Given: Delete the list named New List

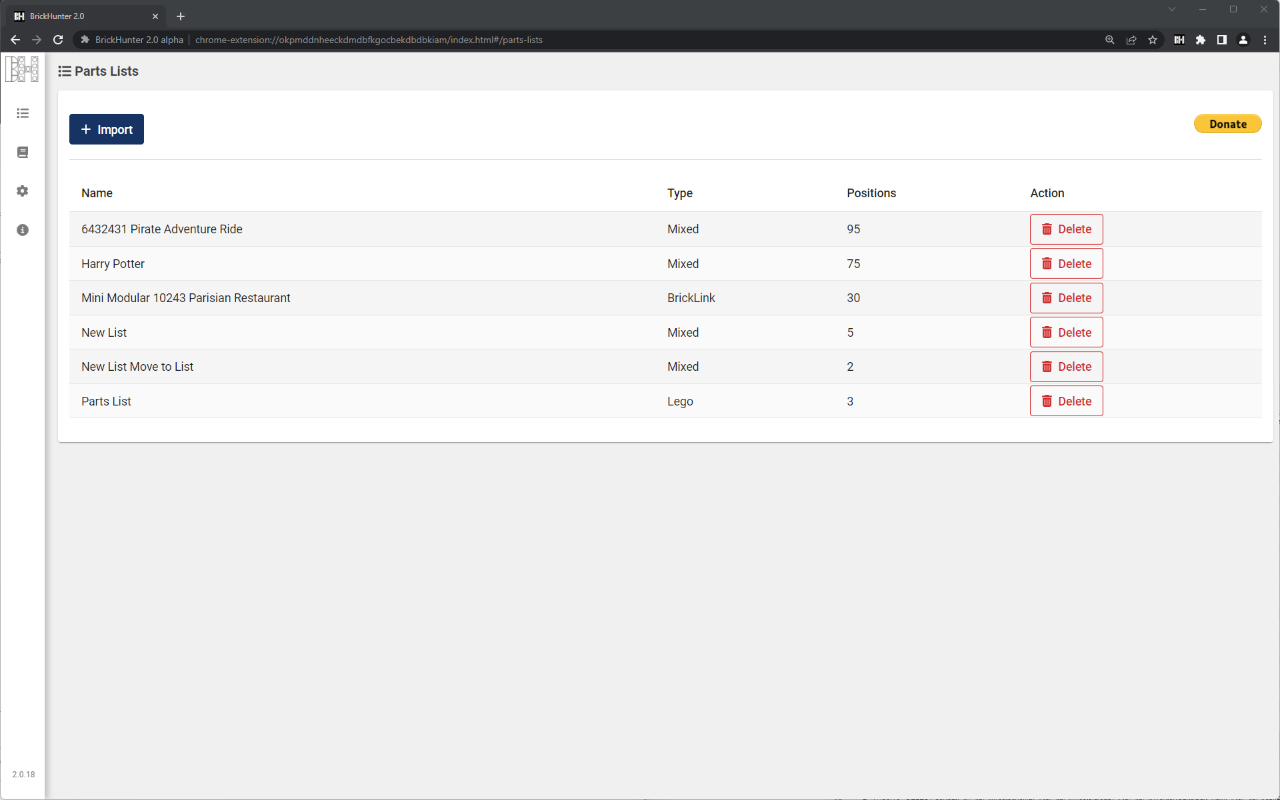Looking at the screenshot, I should [x=1066, y=332].
